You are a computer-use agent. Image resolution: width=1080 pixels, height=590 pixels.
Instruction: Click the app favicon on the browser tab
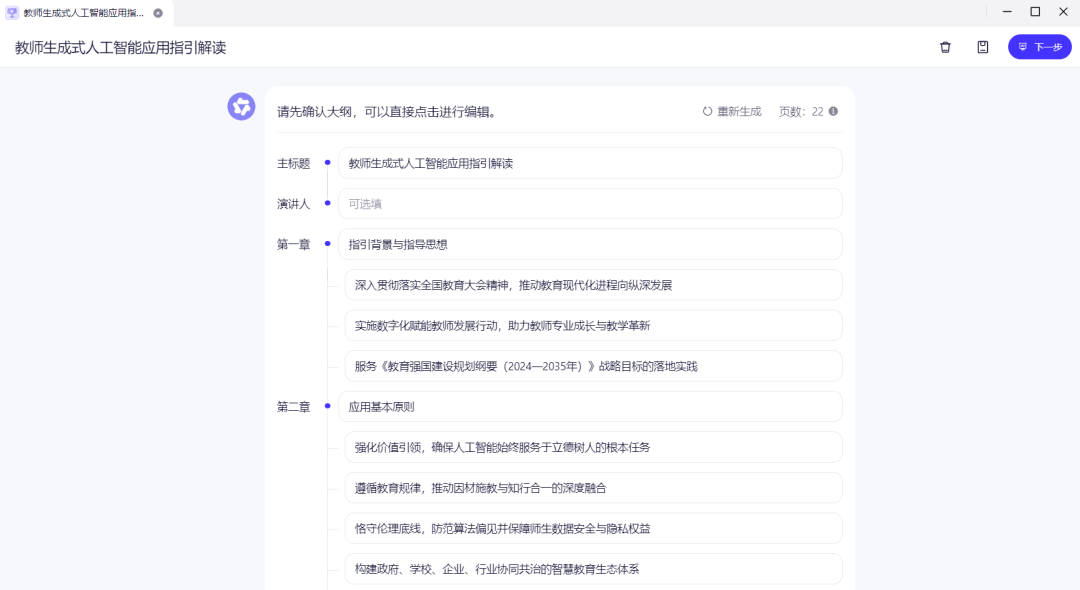point(14,12)
